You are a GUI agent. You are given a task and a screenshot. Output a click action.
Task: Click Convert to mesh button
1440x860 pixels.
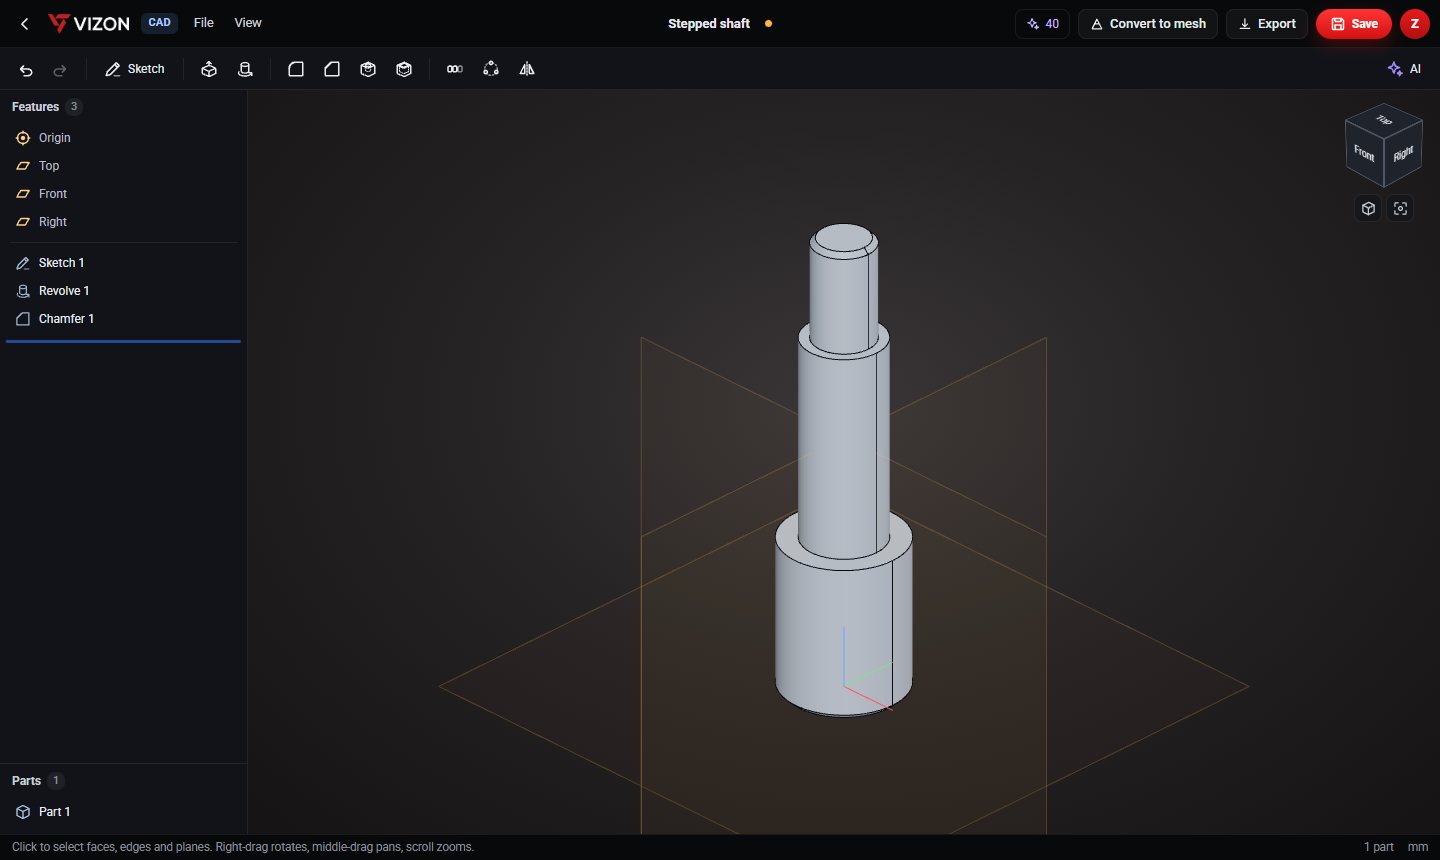[1148, 24]
